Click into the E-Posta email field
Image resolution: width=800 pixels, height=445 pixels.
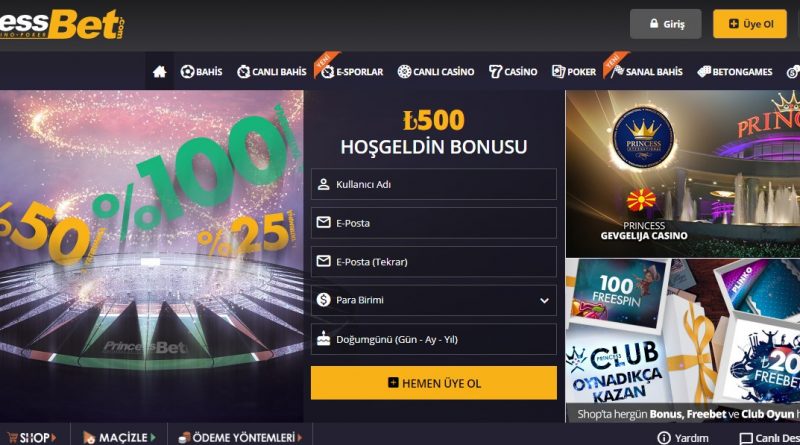(x=434, y=223)
